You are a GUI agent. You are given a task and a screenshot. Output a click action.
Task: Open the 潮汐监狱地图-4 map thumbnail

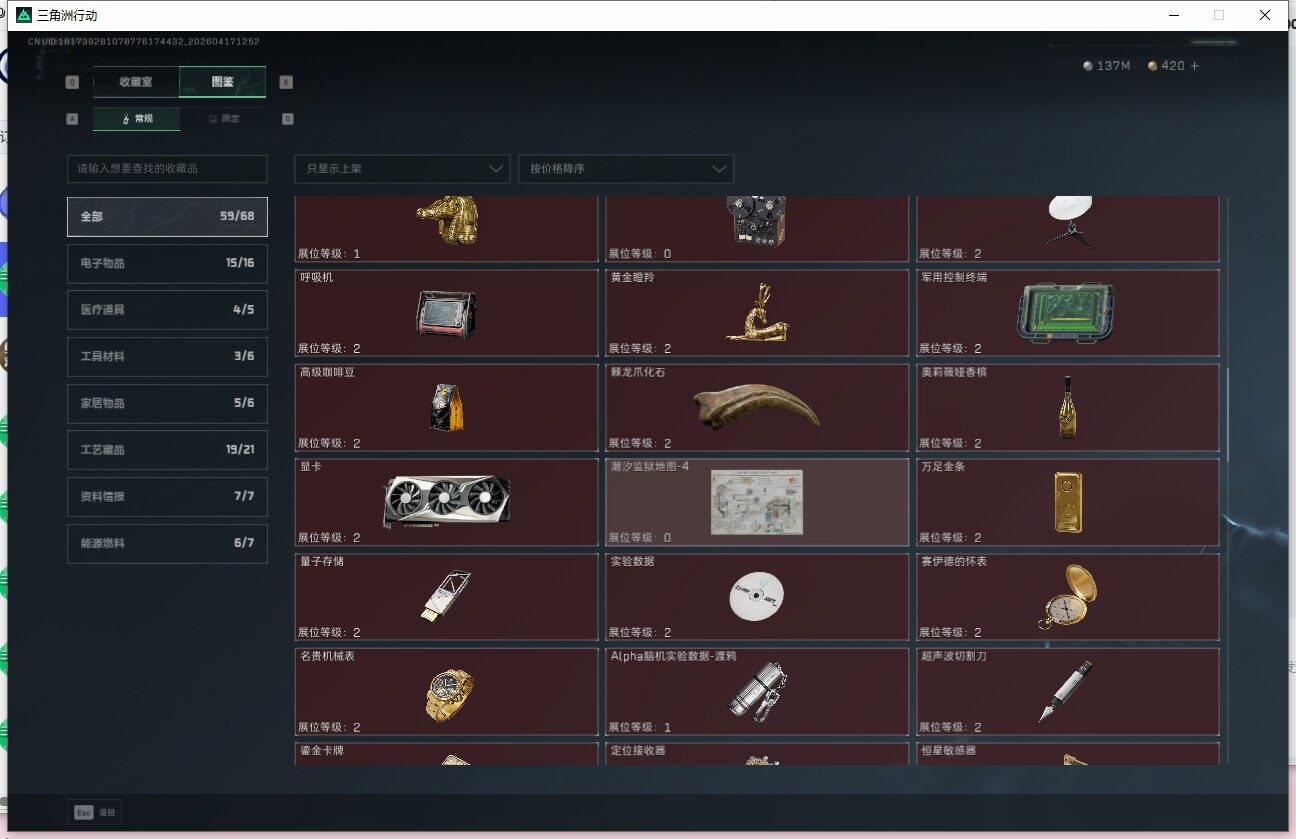(x=757, y=502)
